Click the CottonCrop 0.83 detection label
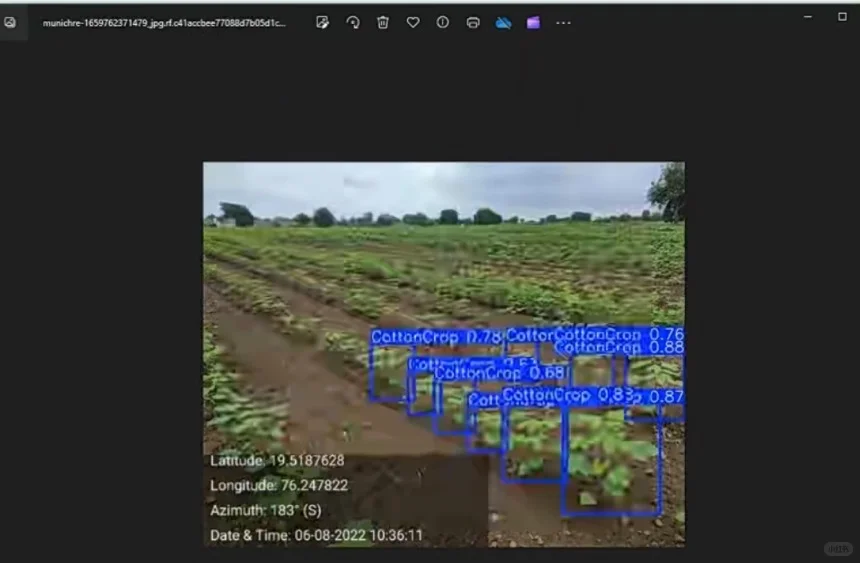Screen dimensions: 860x563 tap(568, 396)
